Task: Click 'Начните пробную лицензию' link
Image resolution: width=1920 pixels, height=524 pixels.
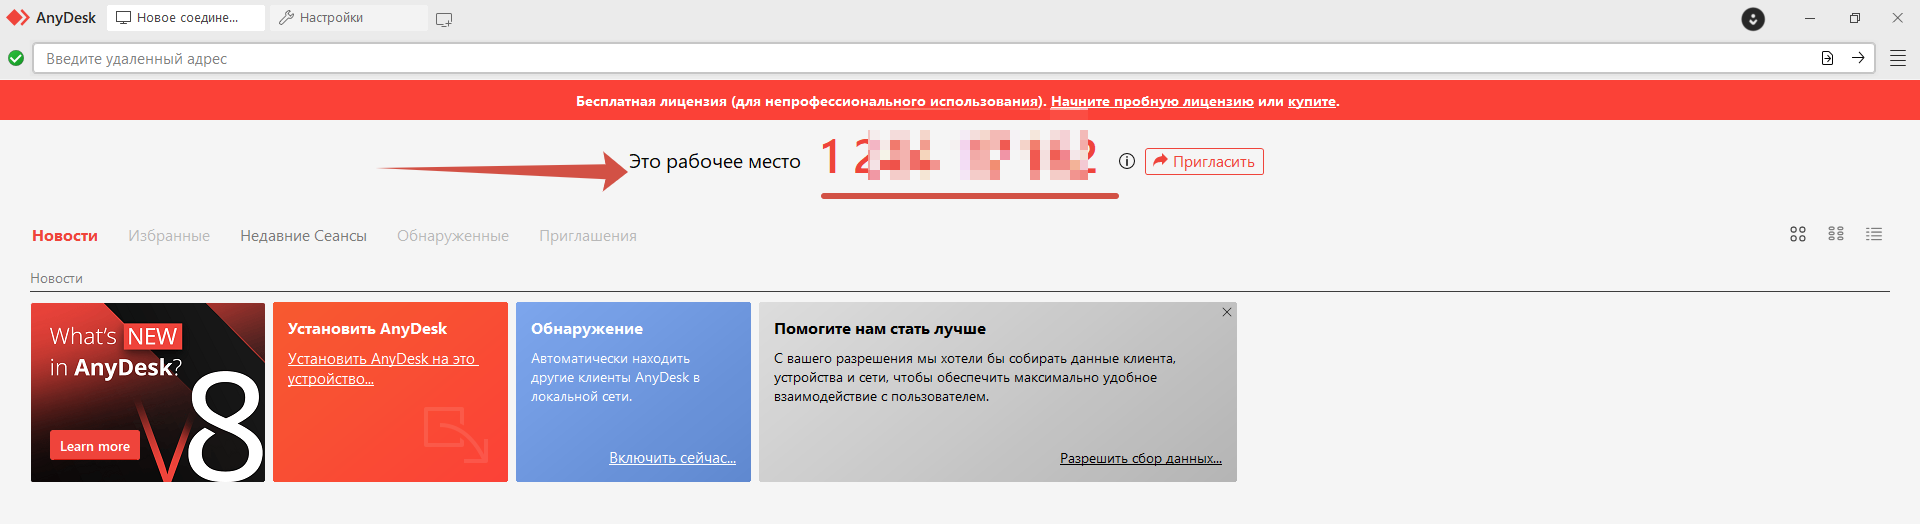Action: pos(1152,101)
